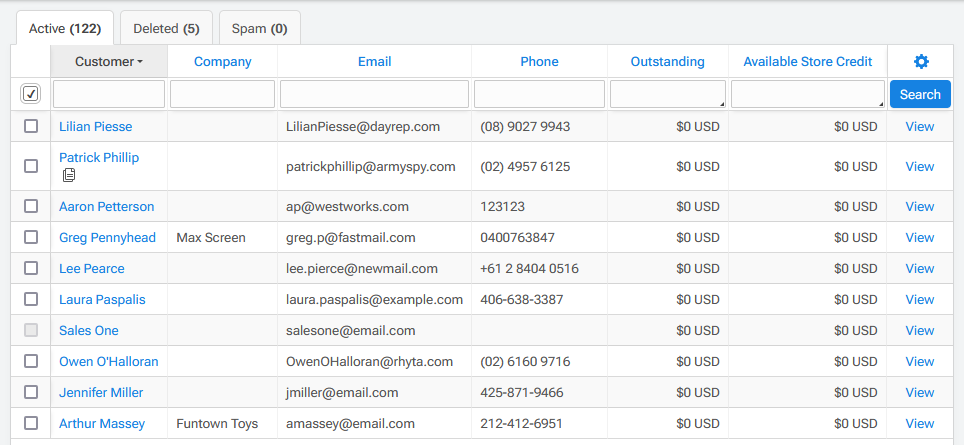Open the Available Store Credit filter dropdown
964x445 pixels.
pos(808,94)
